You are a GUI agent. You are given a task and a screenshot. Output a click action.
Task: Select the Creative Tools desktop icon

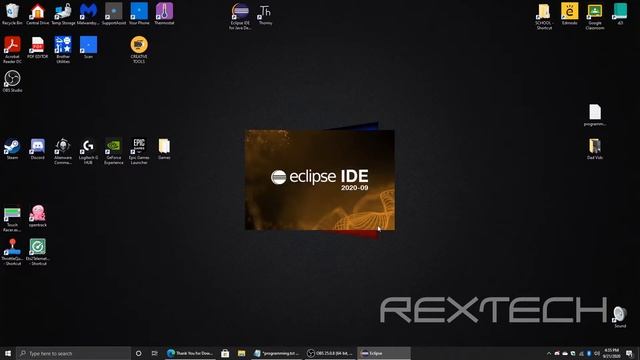pyautogui.click(x=139, y=50)
